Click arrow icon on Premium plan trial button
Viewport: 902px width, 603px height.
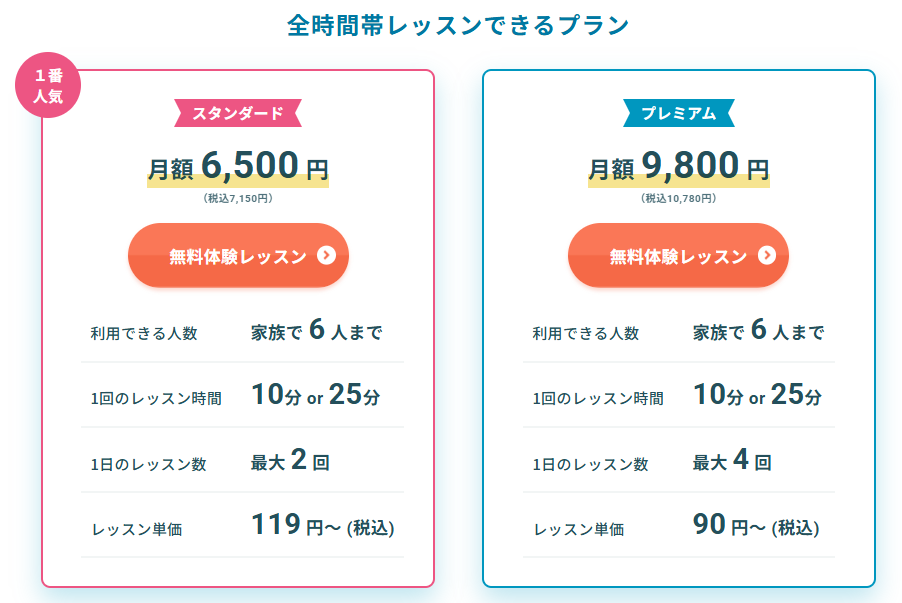tap(767, 255)
